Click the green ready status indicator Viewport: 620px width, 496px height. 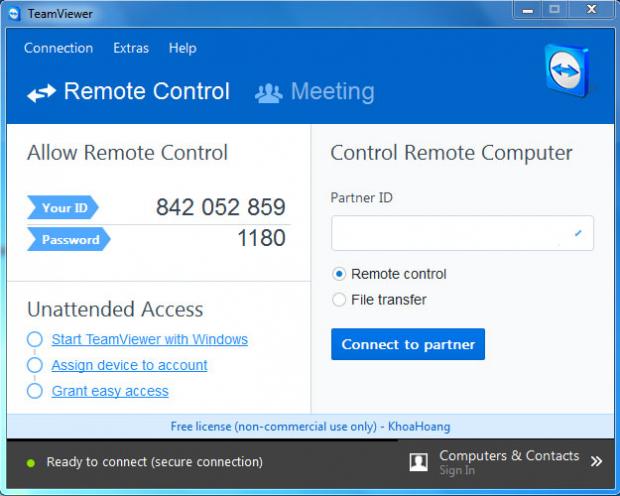[x=30, y=463]
